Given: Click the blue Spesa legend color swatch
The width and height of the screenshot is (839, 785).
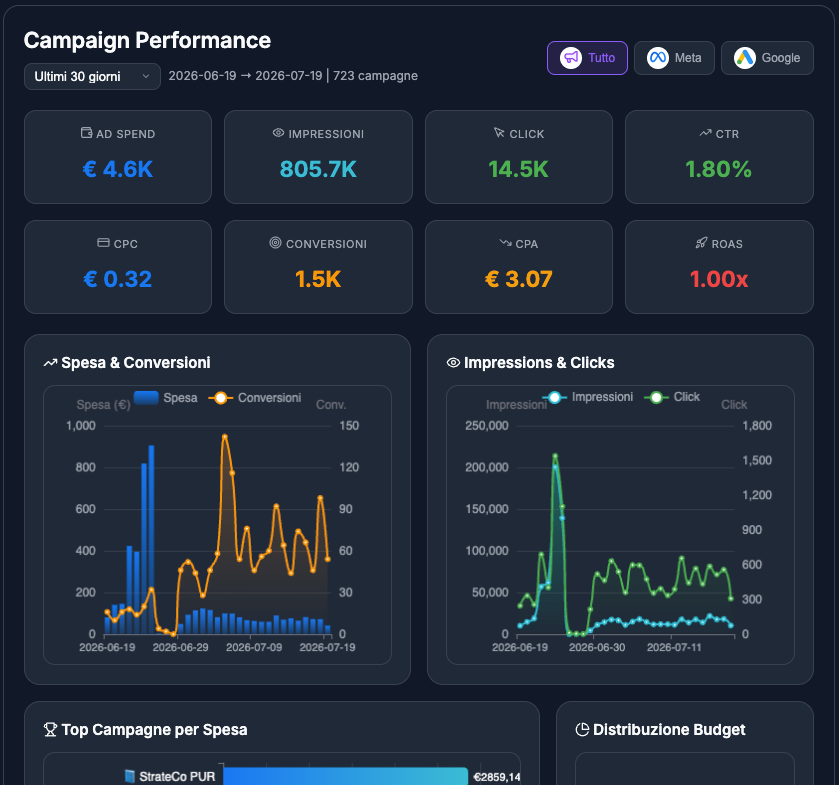Looking at the screenshot, I should 146,398.
